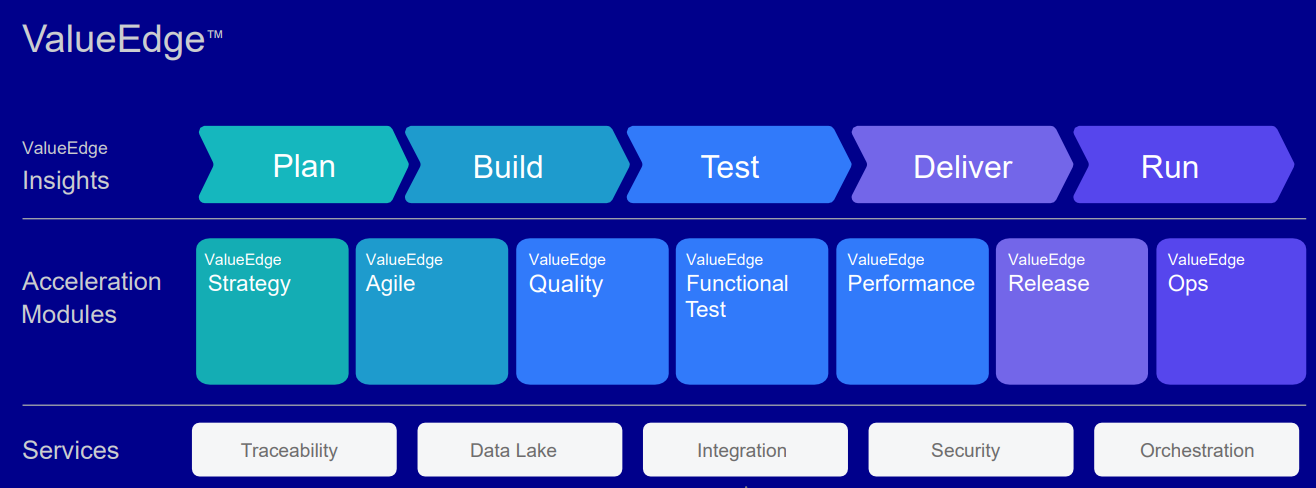This screenshot has width=1316, height=488.
Task: Click the Acceleration Modules row label
Action: (x=92, y=298)
